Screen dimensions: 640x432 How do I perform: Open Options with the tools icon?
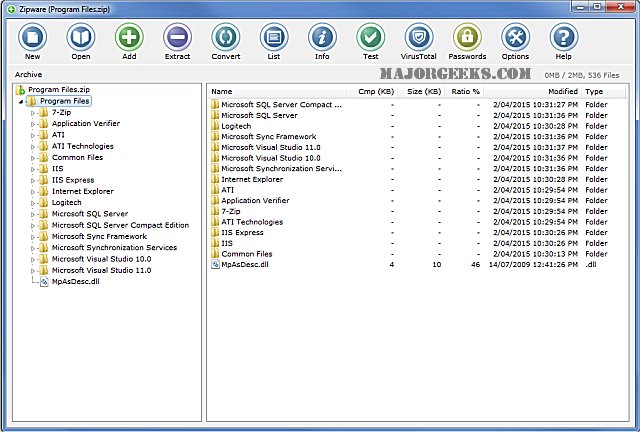click(x=516, y=38)
